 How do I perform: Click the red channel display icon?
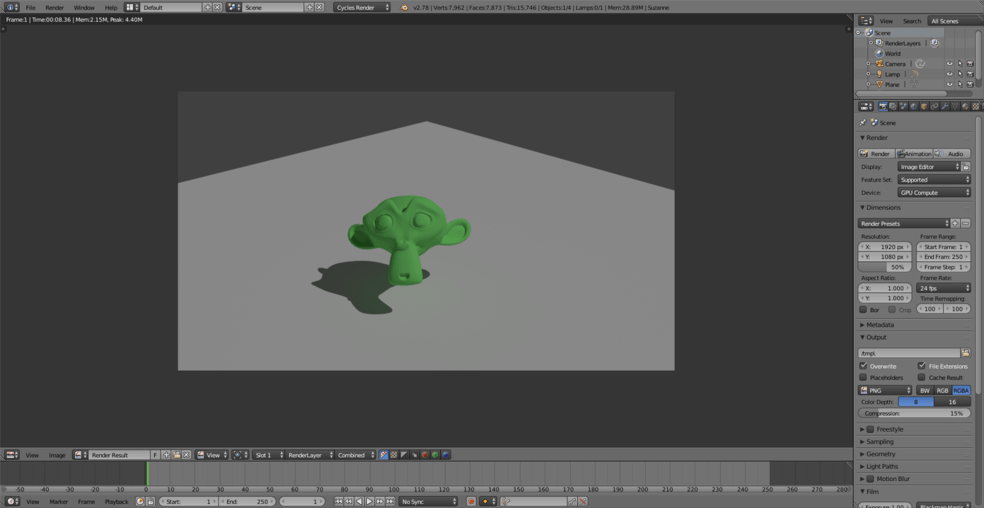(425, 455)
